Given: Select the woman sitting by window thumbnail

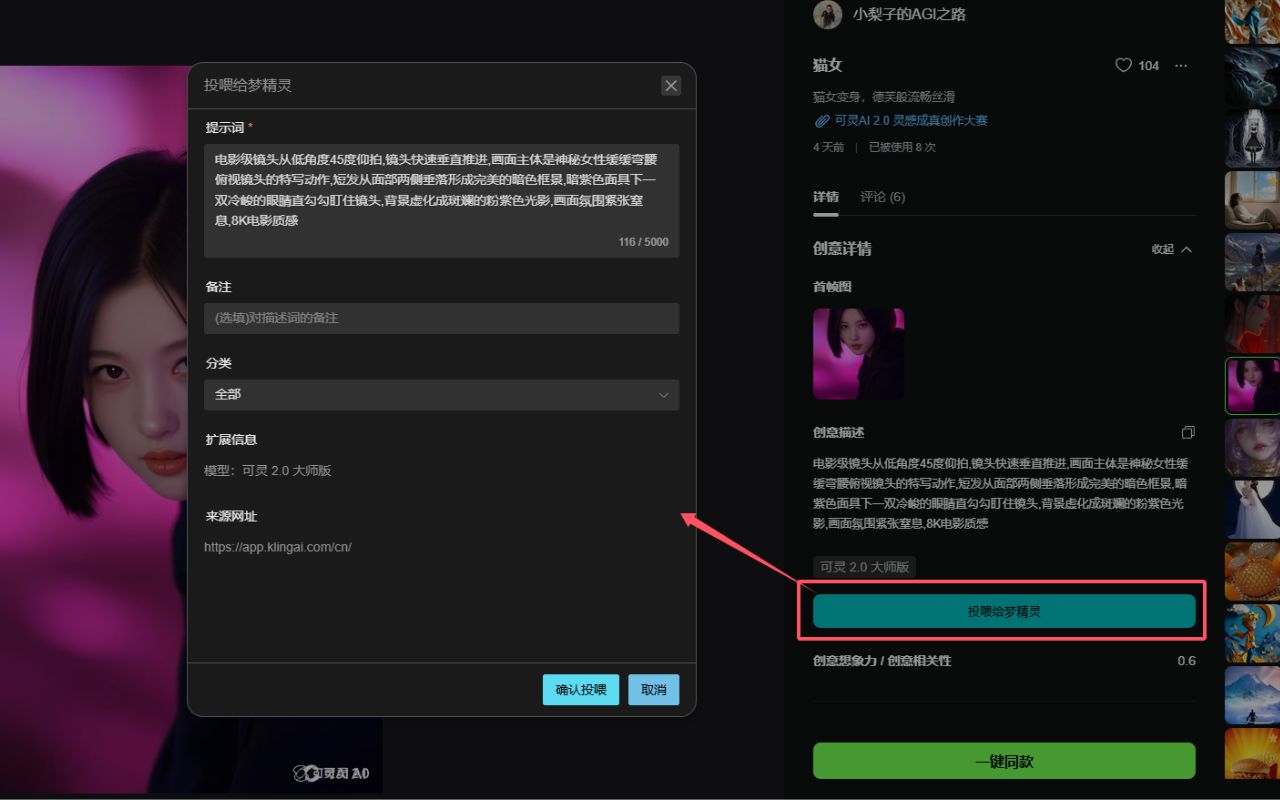Looking at the screenshot, I should (1252, 201).
